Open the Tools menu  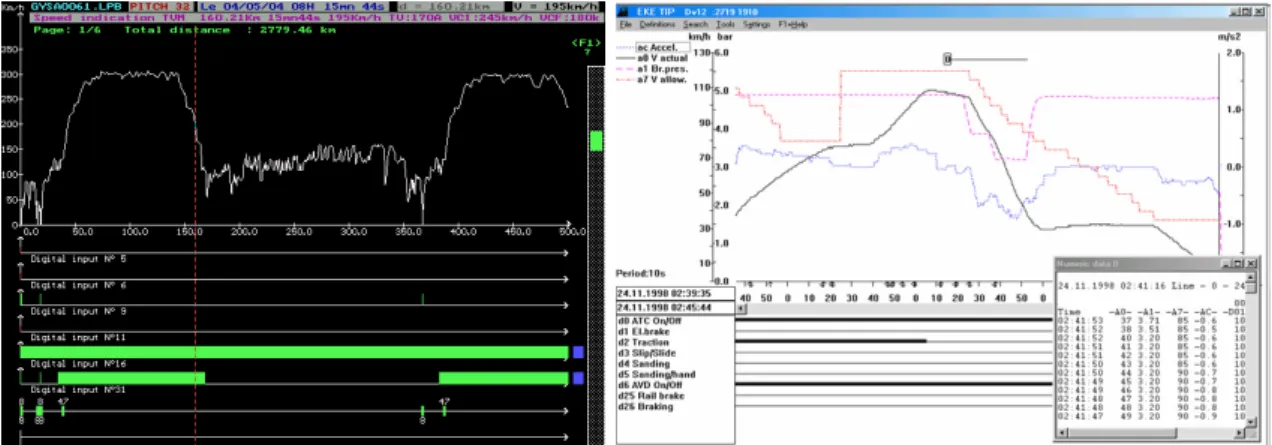tap(725, 24)
